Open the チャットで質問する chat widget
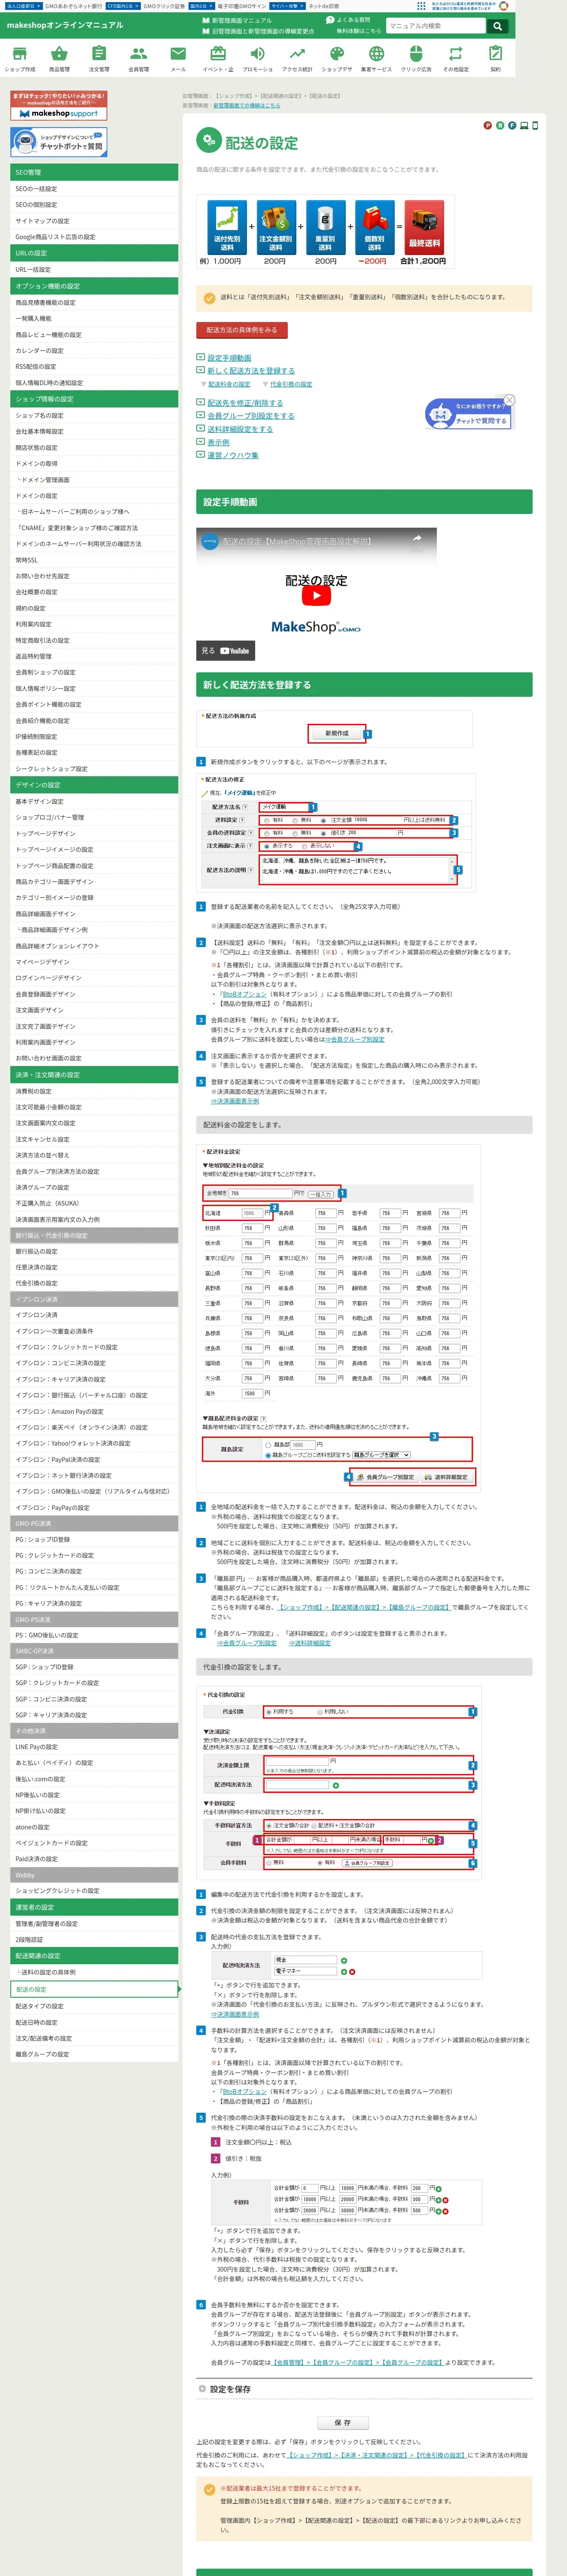 tap(468, 414)
